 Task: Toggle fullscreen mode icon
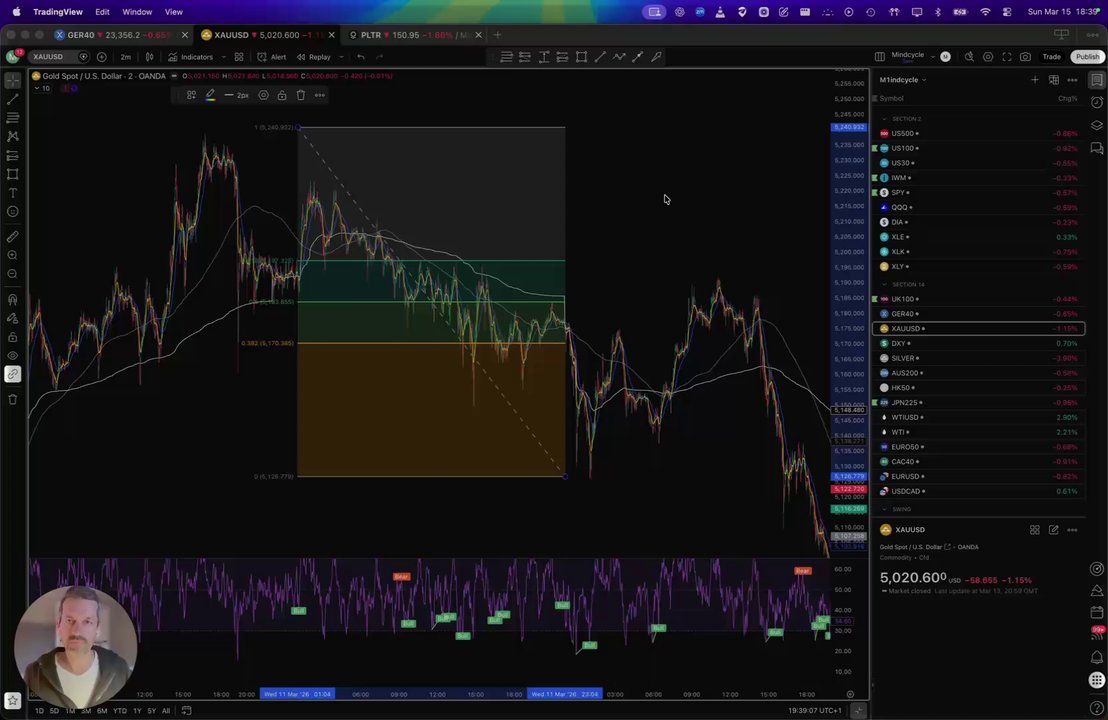point(1007,57)
